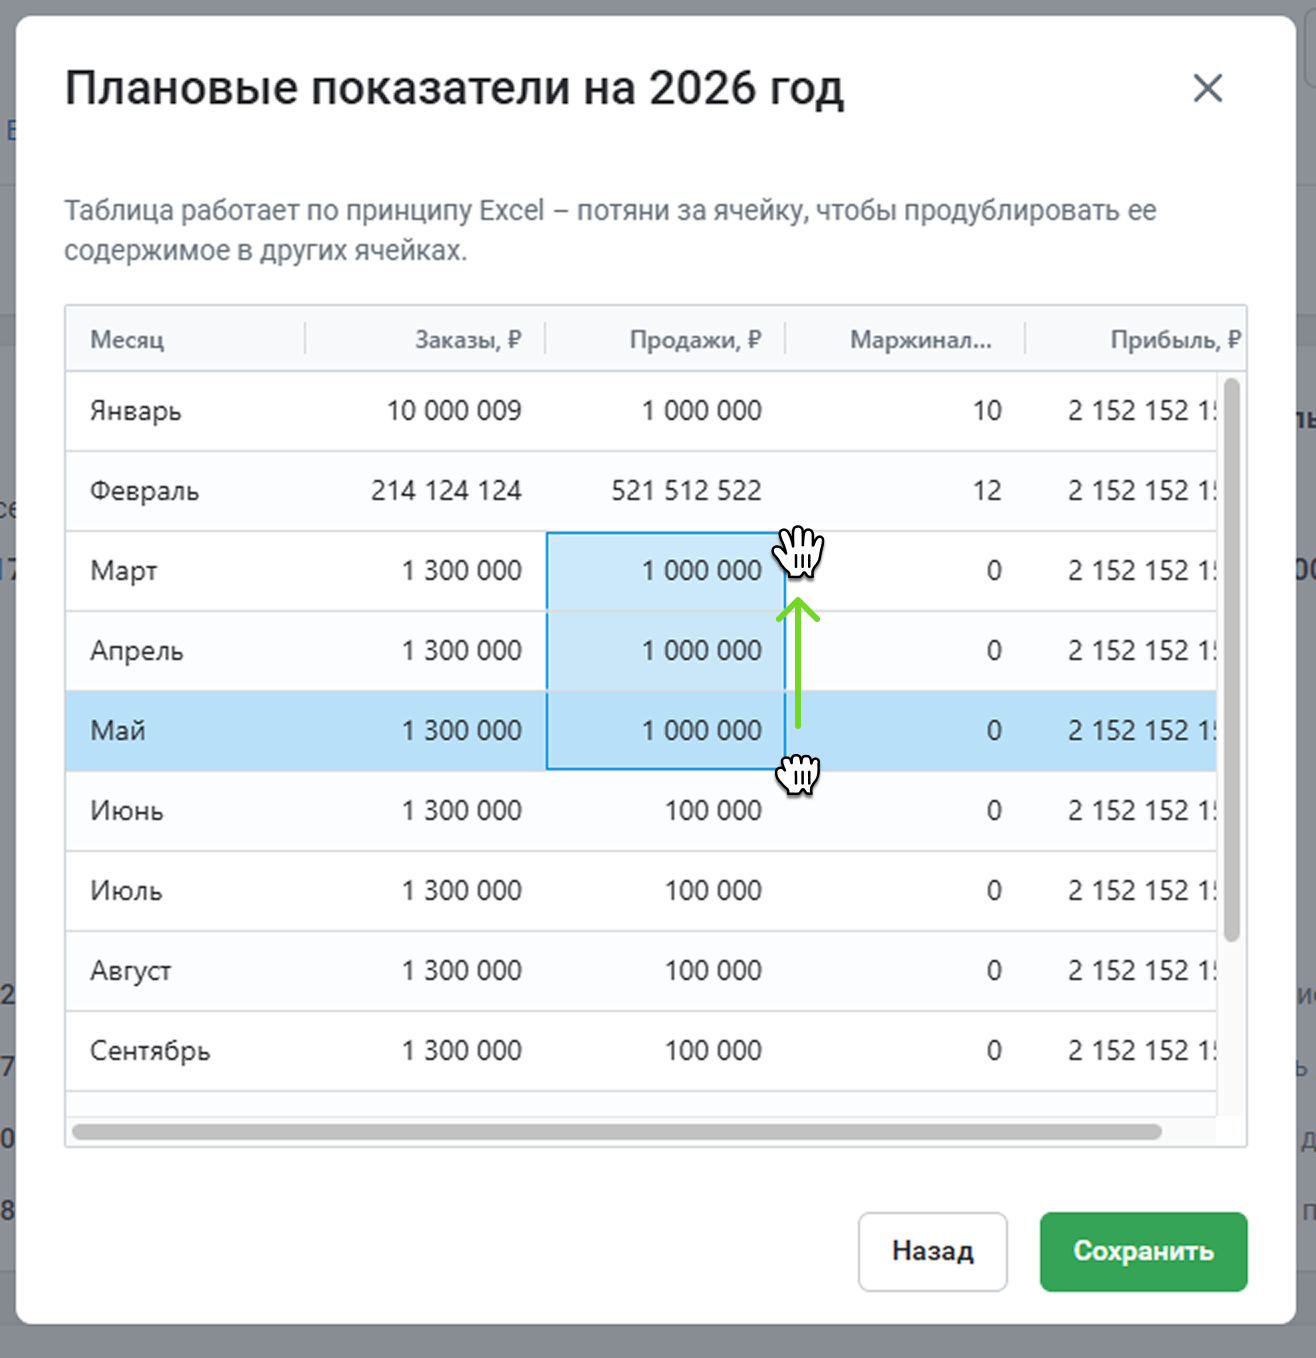Click the Сохранить button
This screenshot has height=1358, width=1316.
(x=1143, y=1251)
